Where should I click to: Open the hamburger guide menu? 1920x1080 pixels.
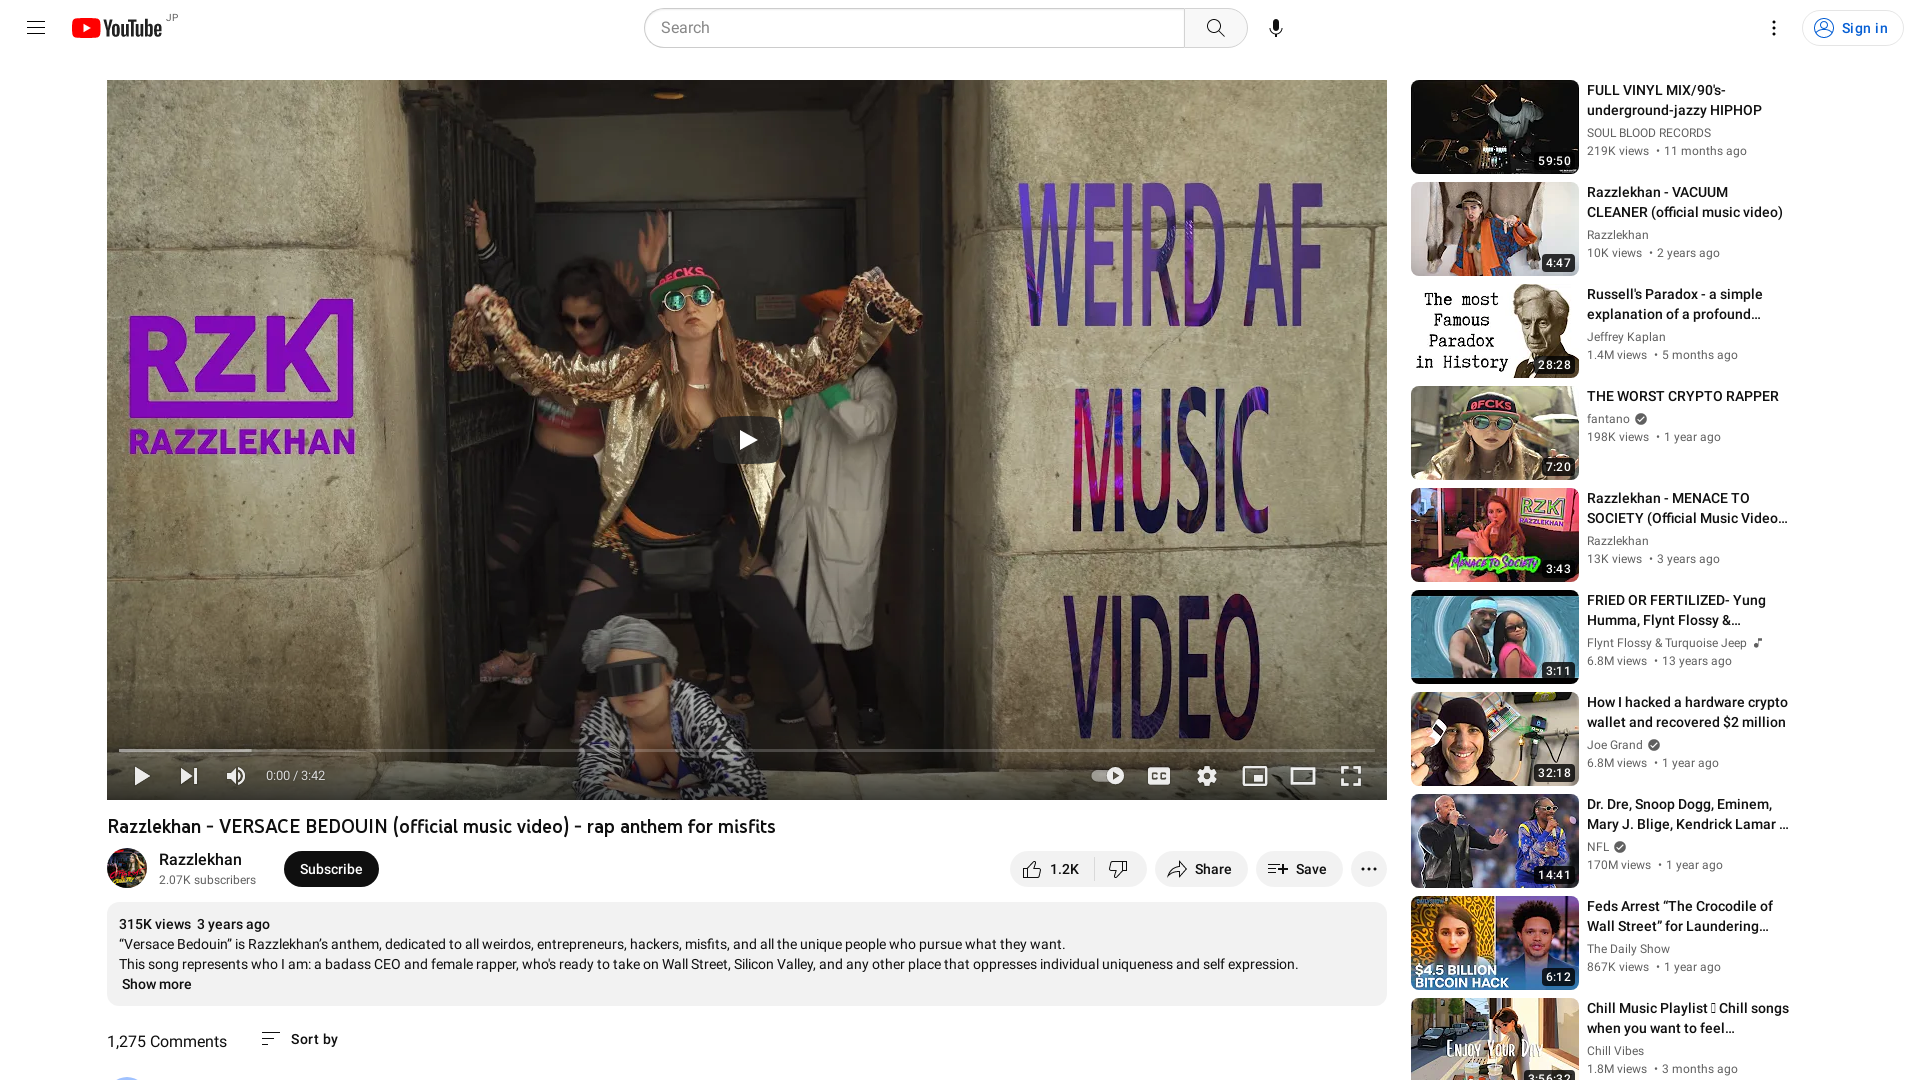click(36, 28)
